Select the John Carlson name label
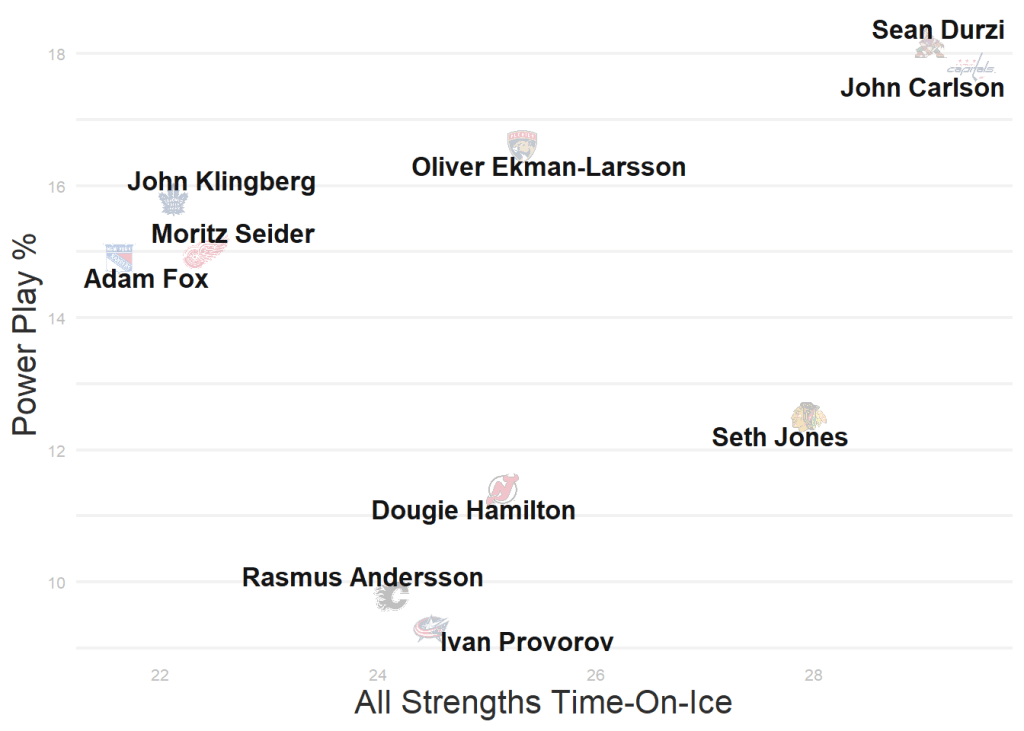This screenshot has width=1024, height=731. pos(921,88)
